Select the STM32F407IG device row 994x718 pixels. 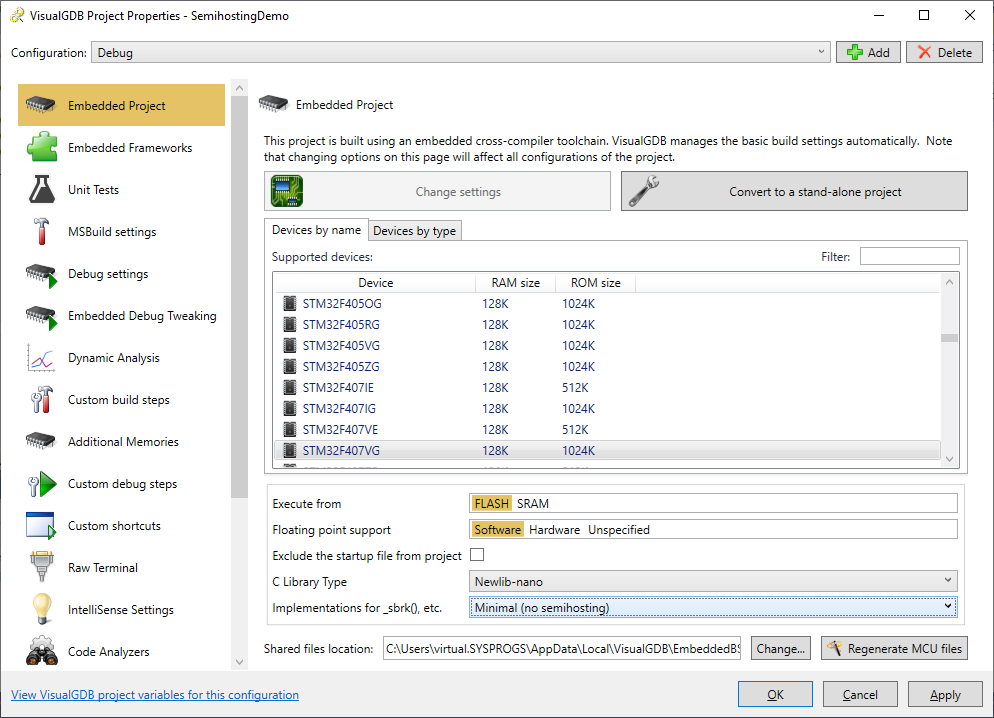[x=607, y=408]
